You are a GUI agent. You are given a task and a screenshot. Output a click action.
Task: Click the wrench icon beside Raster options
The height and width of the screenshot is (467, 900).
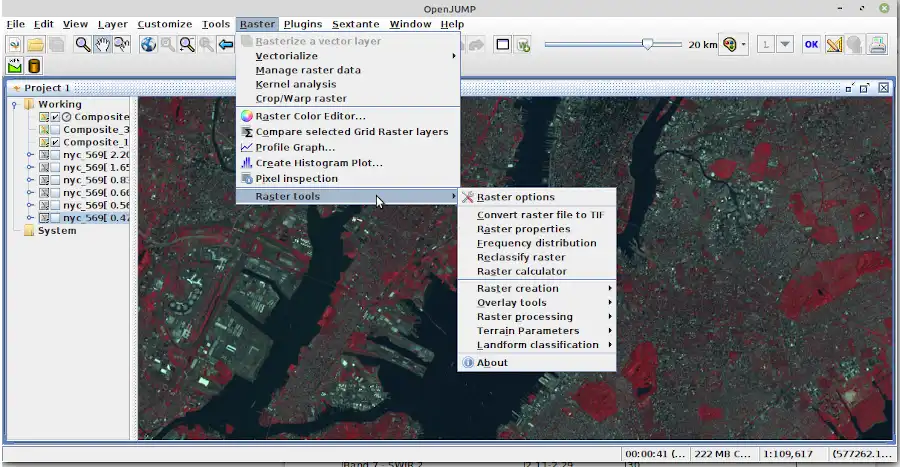pyautogui.click(x=468, y=197)
